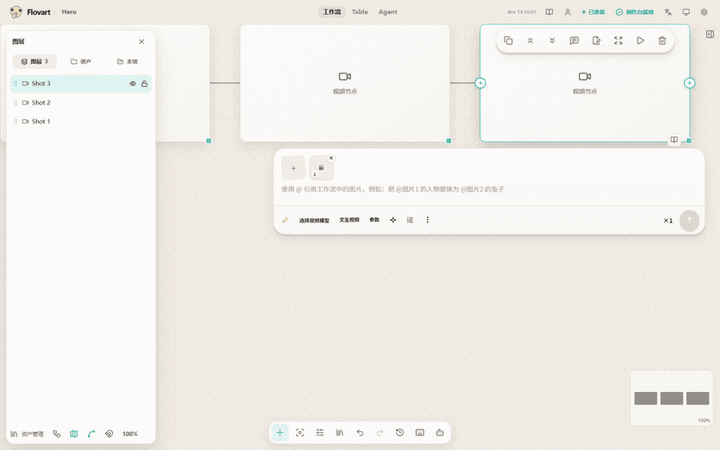Click the 译 translate prompt icon
Viewport: 720px width, 450px height.
(x=410, y=220)
